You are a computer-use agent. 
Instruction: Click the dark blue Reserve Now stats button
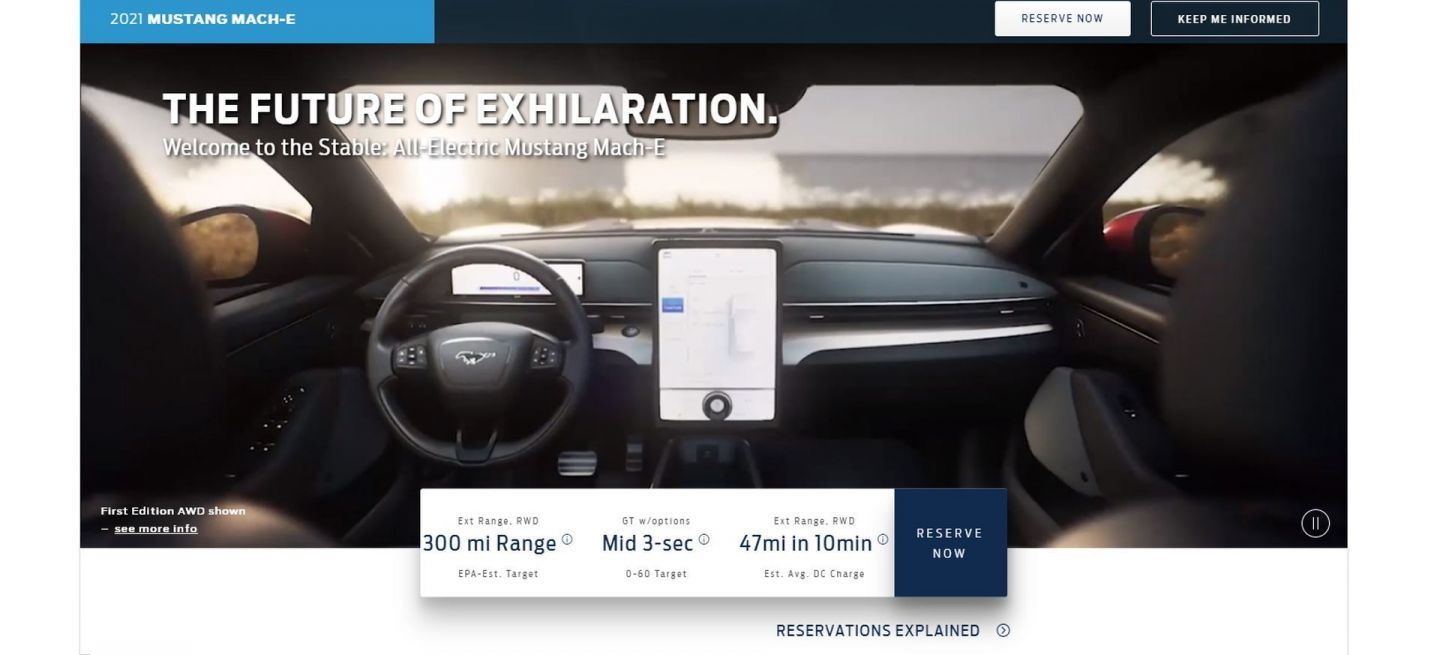[950, 543]
